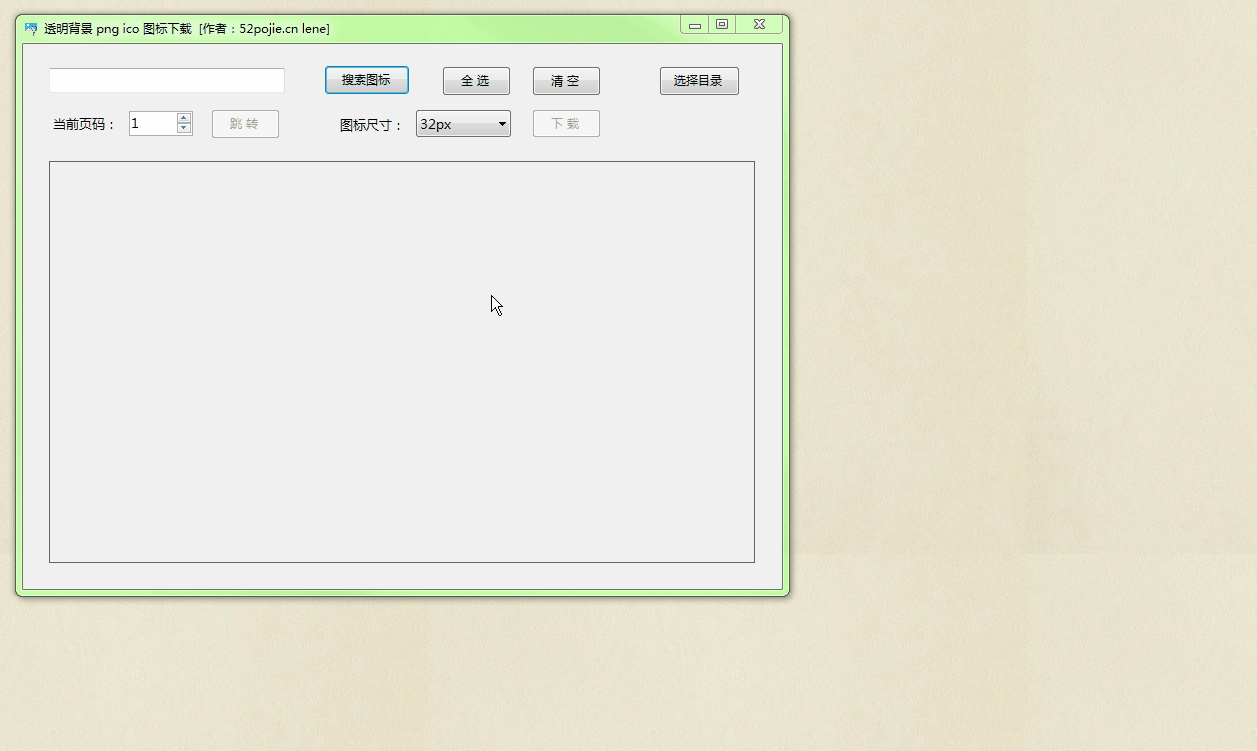1257x751 pixels.
Task: Click the window title bar text
Action: tap(187, 29)
